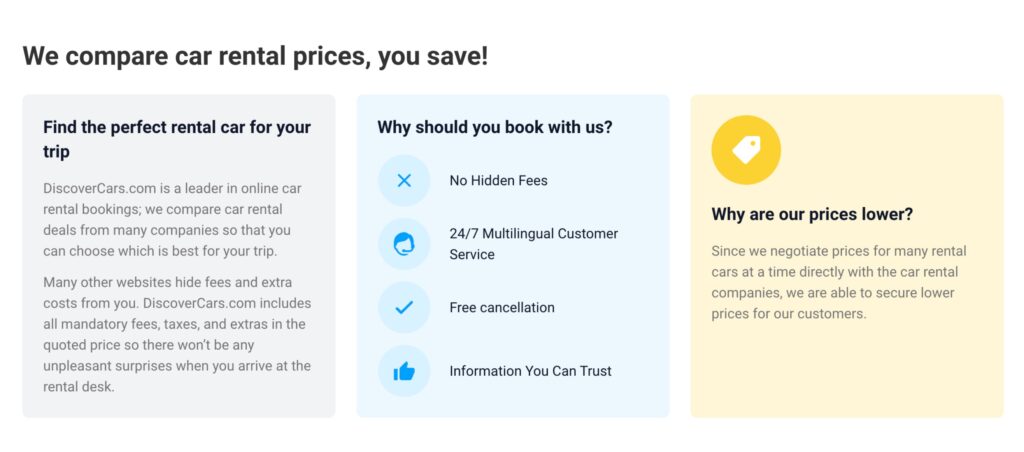Screen dimensions: 1024x452
Task: Click the gray card about finding a rental car
Action: pyautogui.click(x=179, y=256)
